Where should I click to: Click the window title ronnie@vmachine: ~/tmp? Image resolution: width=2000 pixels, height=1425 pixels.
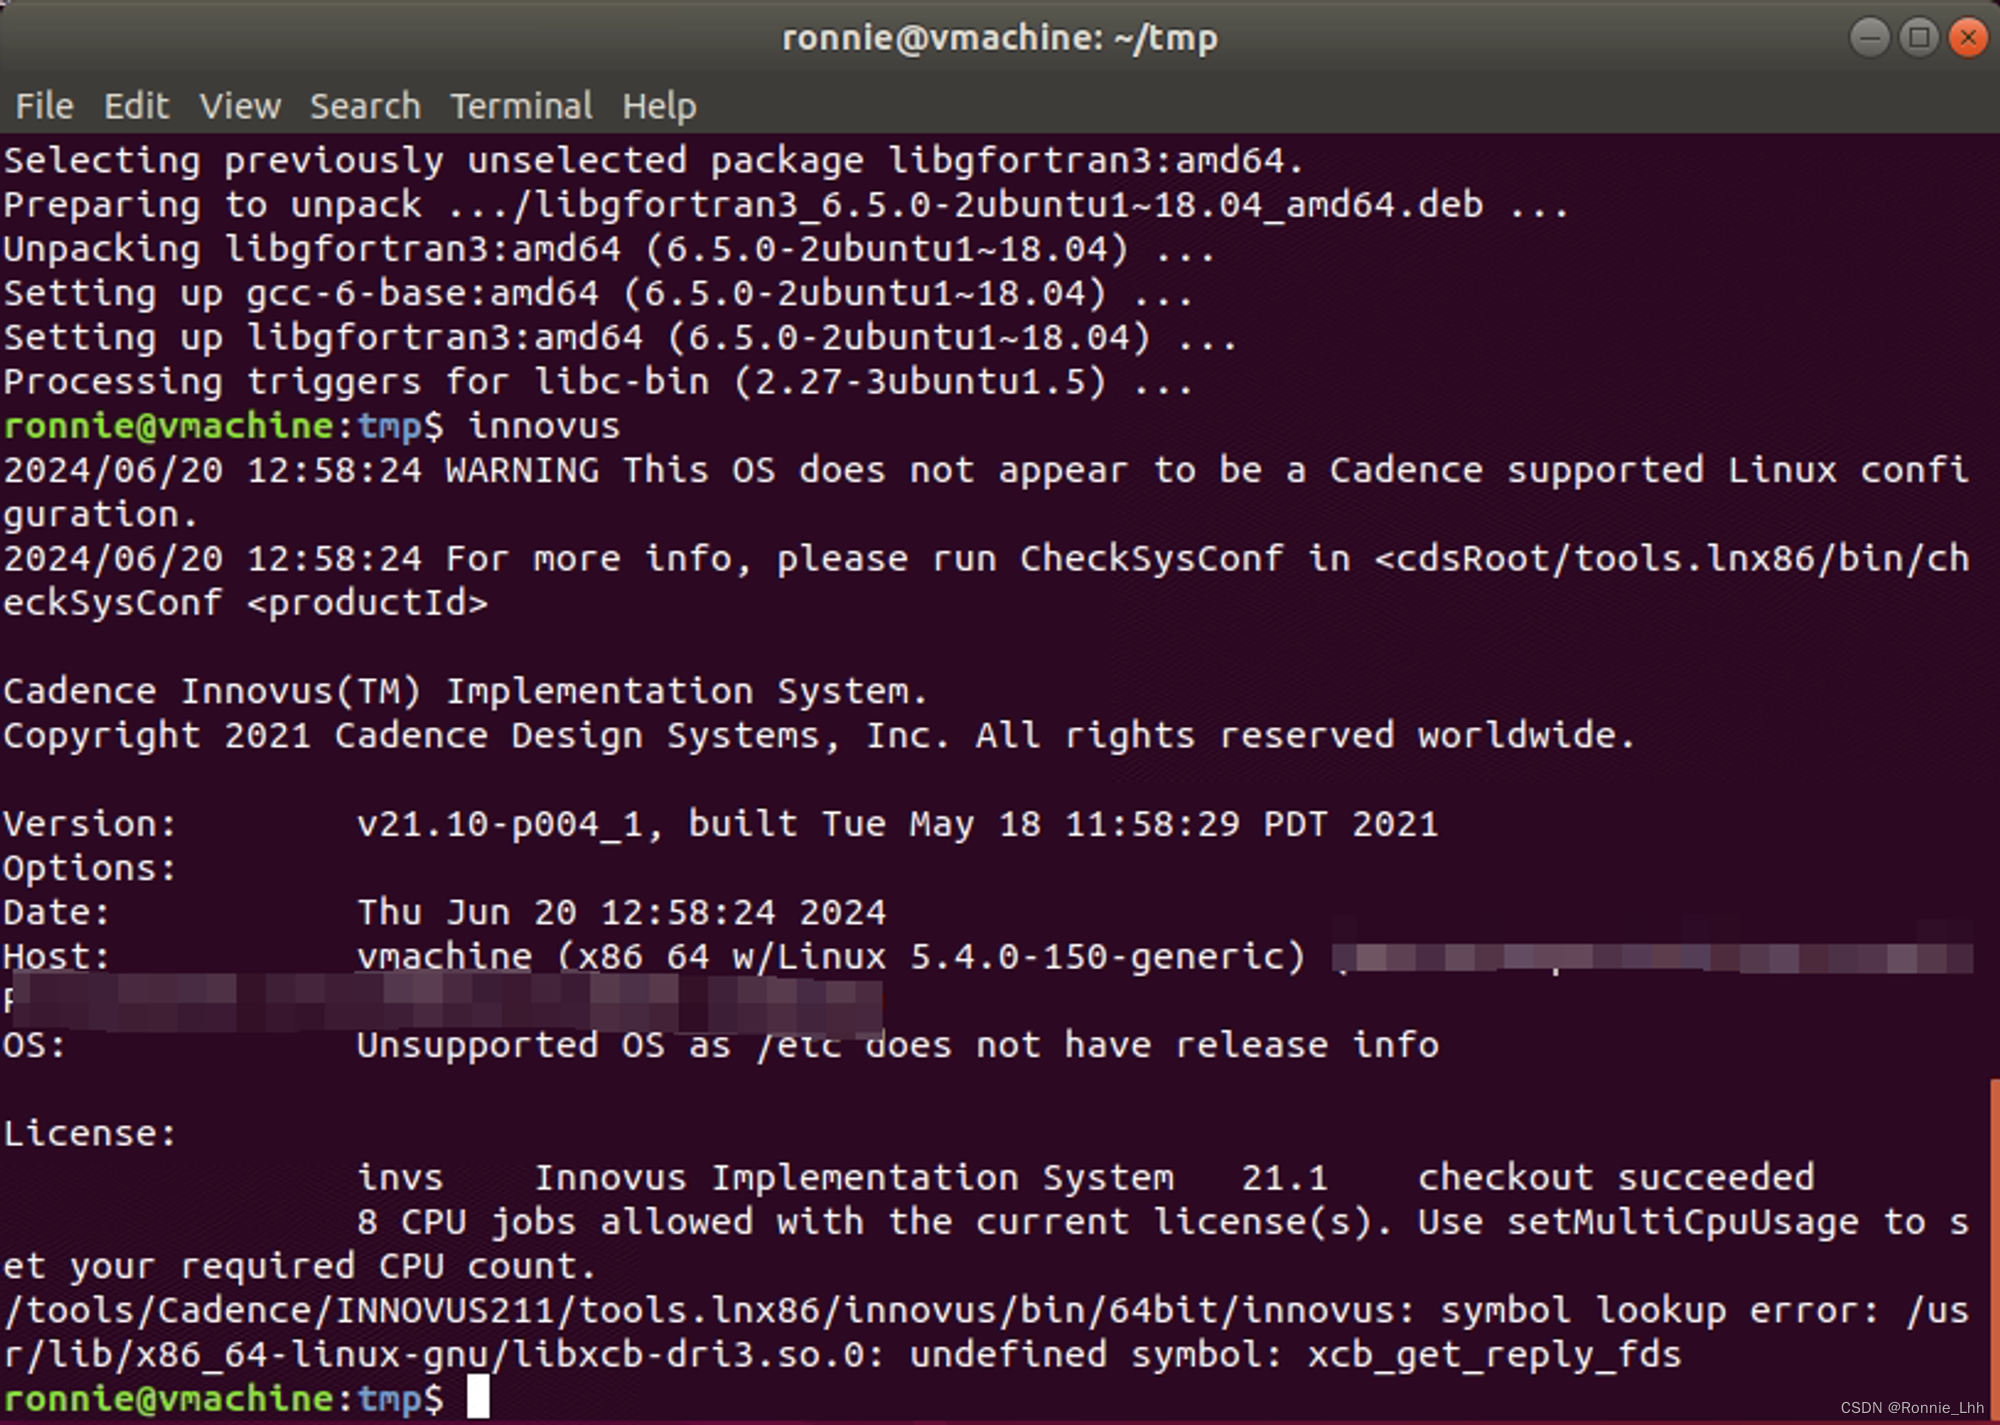click(999, 38)
